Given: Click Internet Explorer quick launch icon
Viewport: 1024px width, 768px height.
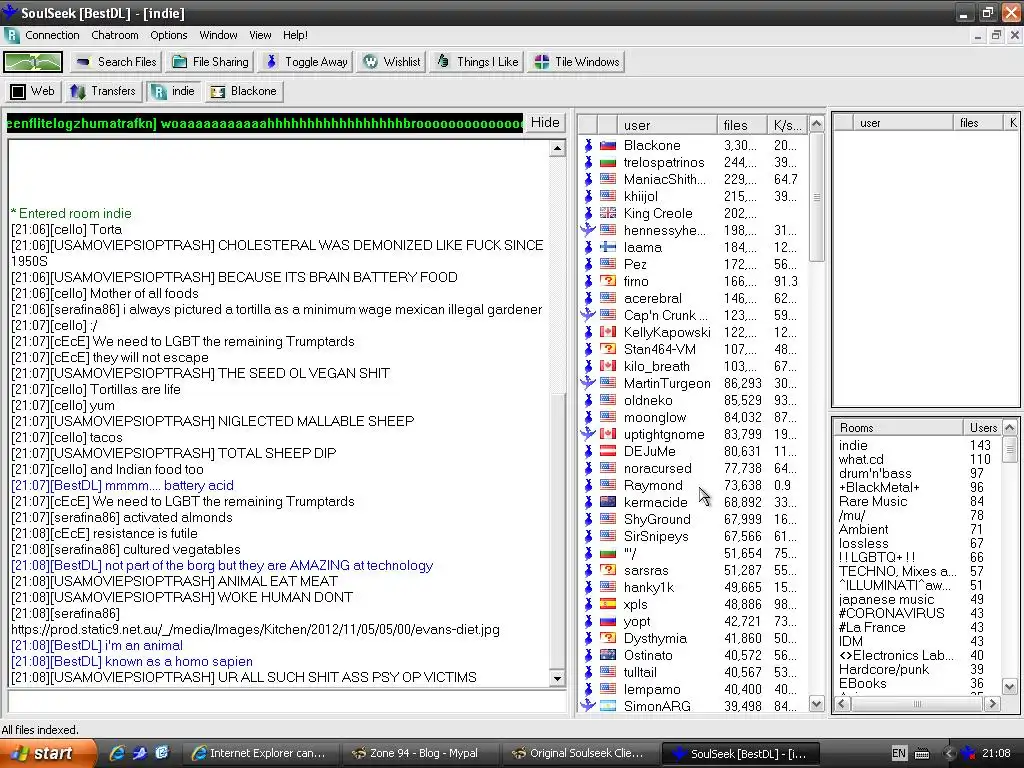Looking at the screenshot, I should (117, 753).
